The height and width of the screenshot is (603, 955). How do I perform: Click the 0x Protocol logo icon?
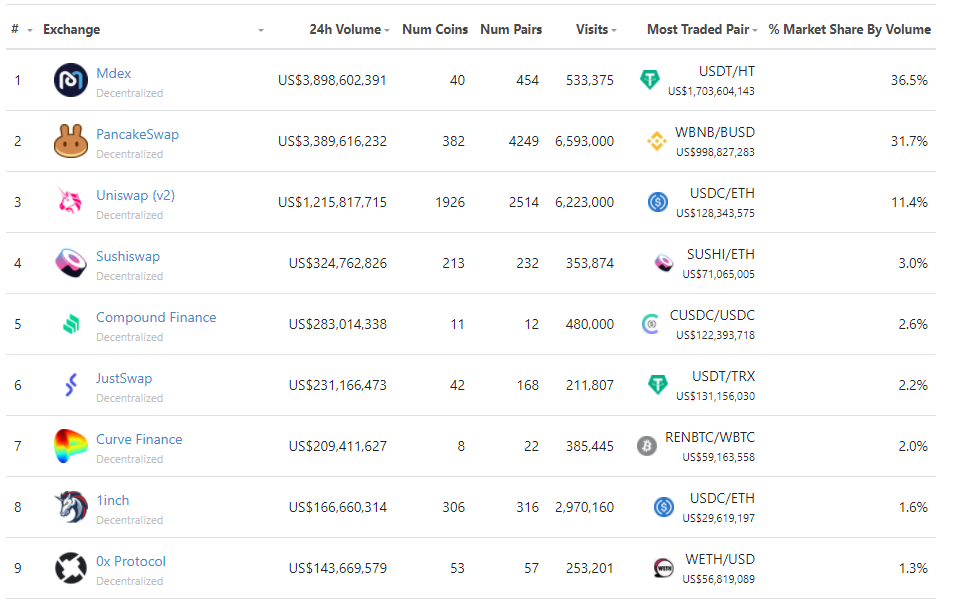tap(71, 568)
